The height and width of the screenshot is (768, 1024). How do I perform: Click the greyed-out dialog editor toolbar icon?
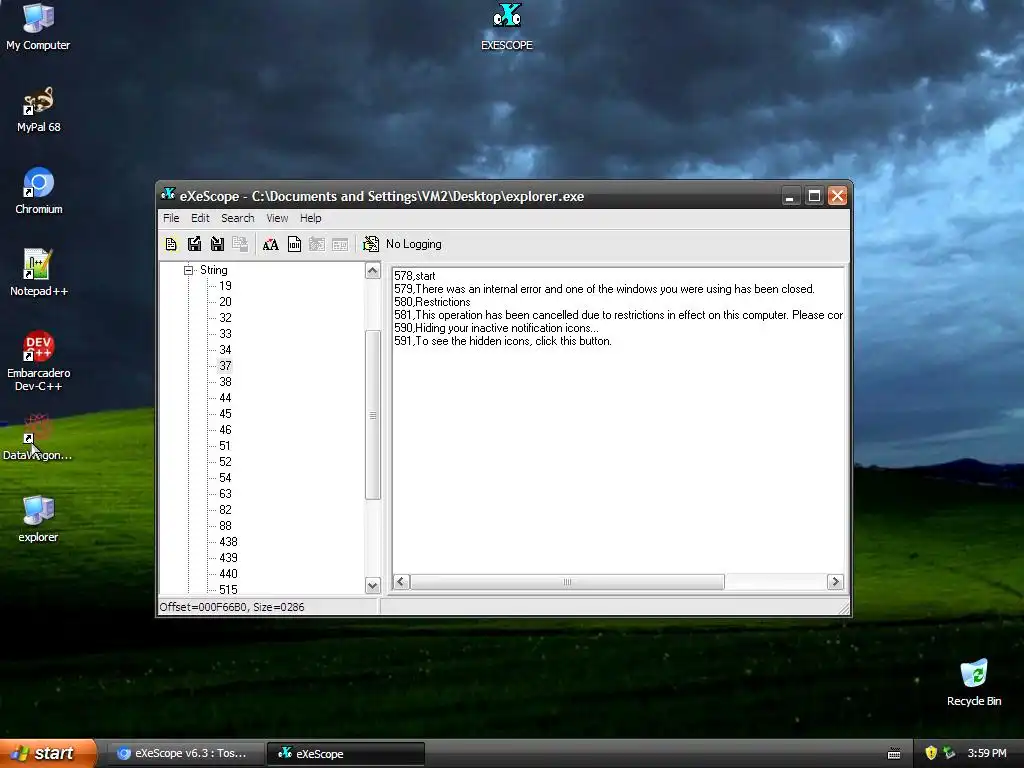coord(317,244)
